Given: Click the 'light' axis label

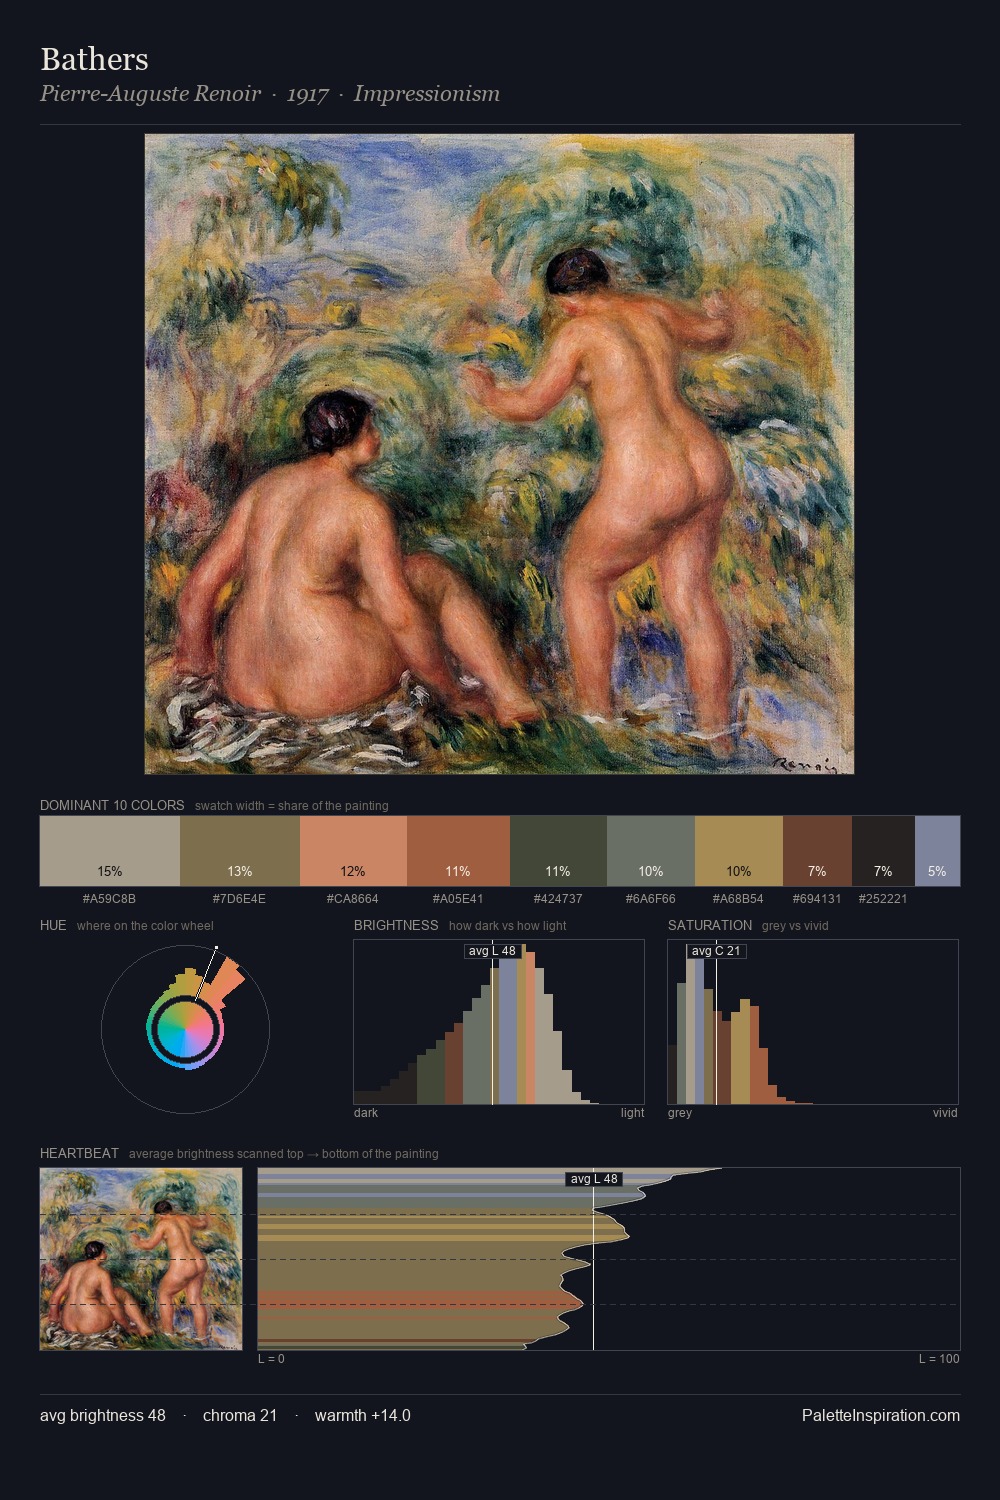Looking at the screenshot, I should (x=632, y=1113).
